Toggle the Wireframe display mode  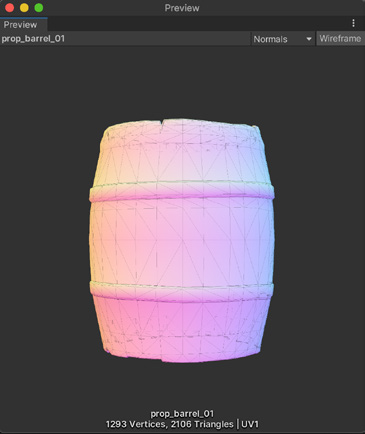click(340, 39)
